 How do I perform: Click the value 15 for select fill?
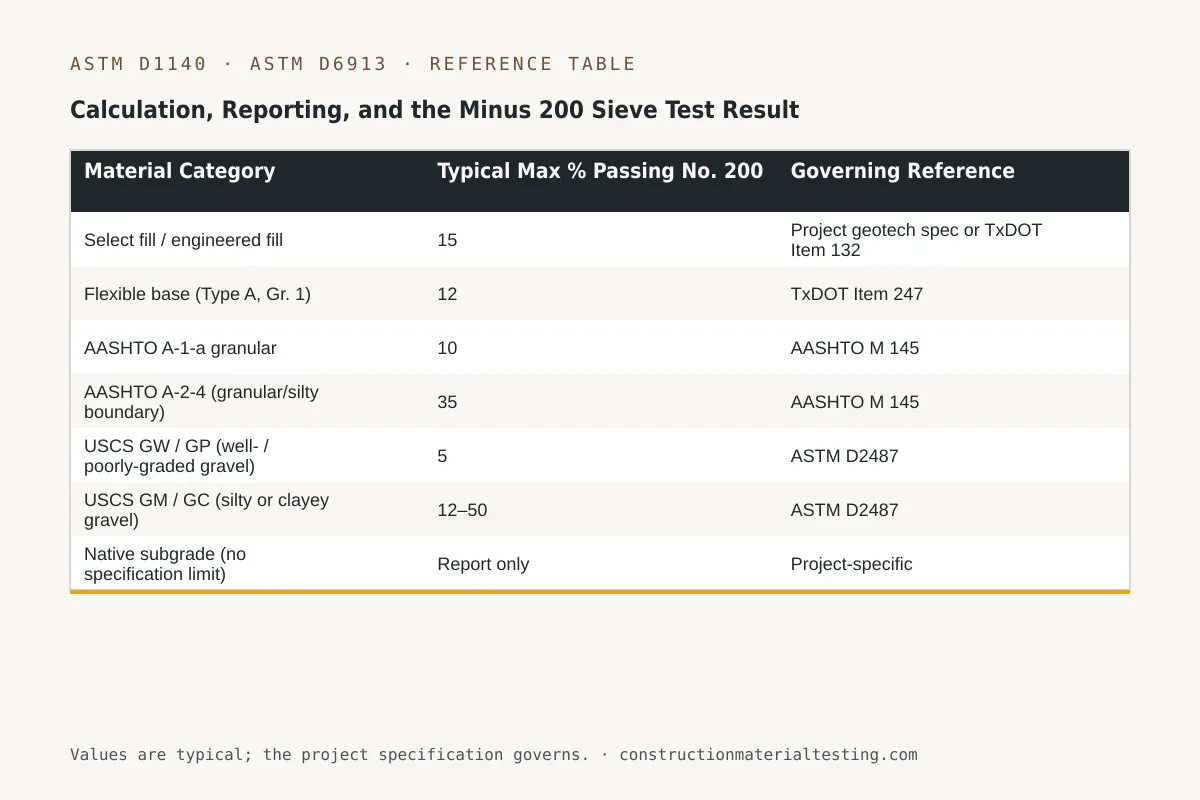click(447, 240)
